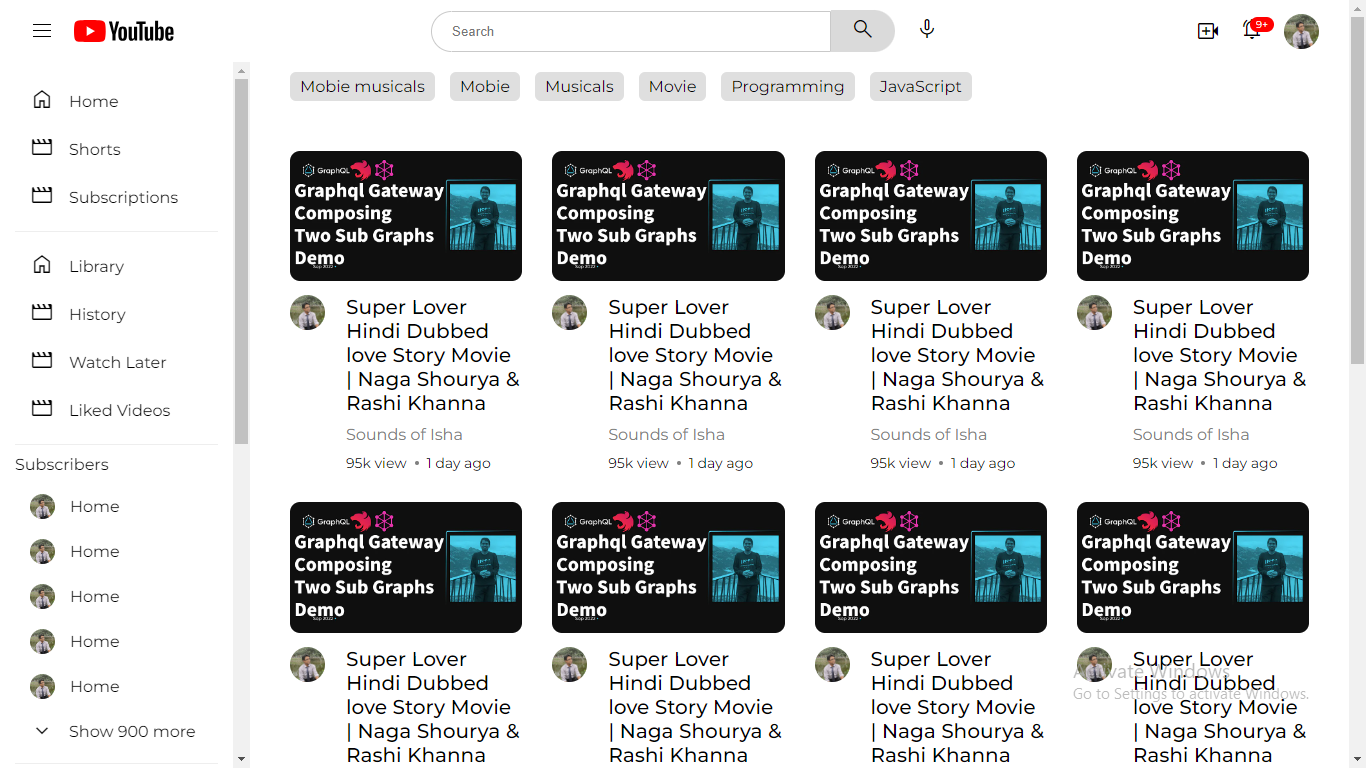Click the sidebar scrollbar down arrow

click(x=241, y=759)
